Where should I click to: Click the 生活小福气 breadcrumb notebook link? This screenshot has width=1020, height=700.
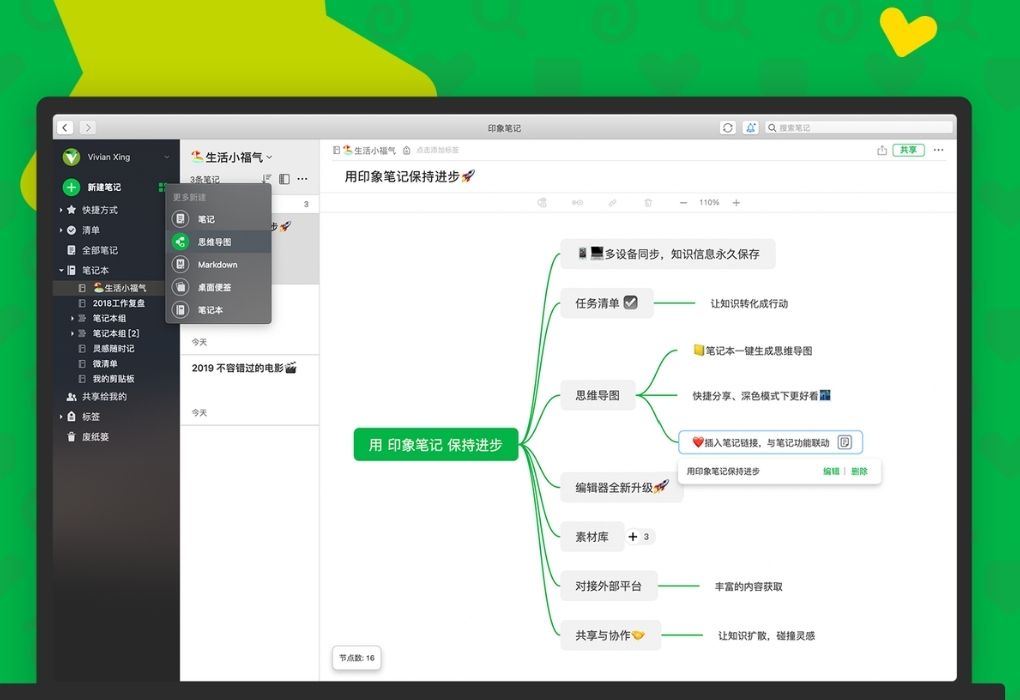click(x=369, y=150)
